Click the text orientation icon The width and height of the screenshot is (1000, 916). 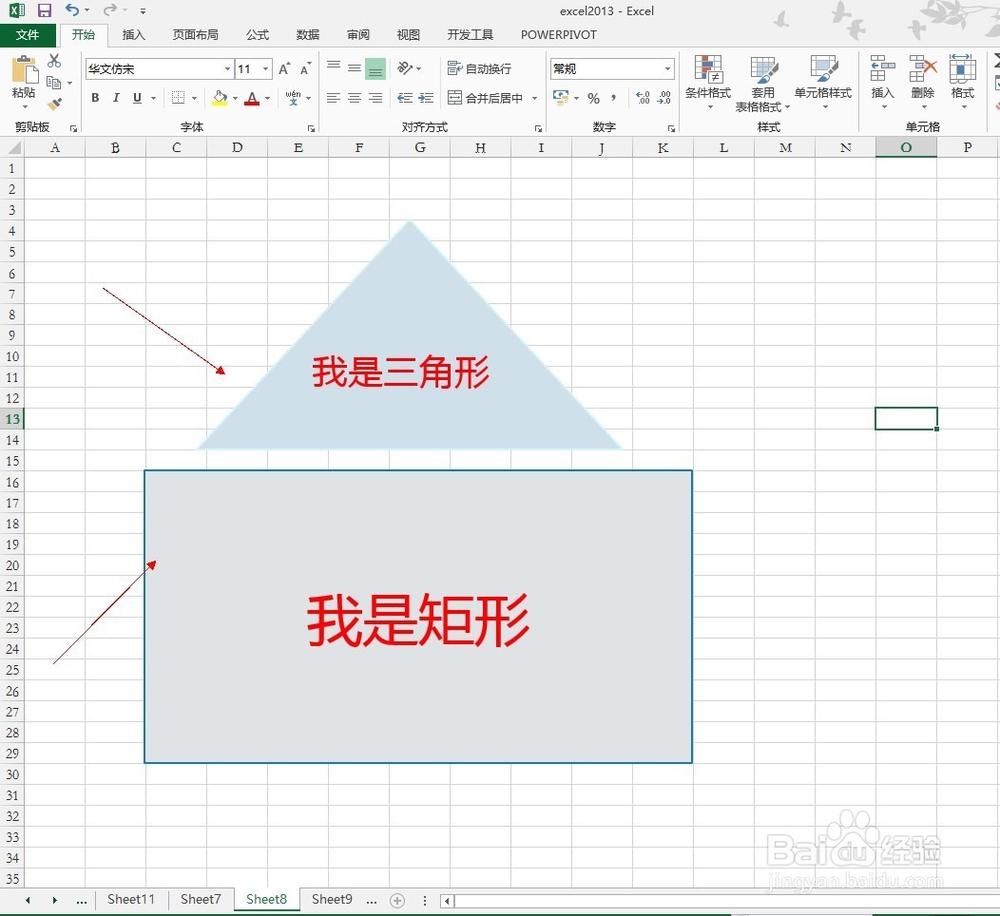point(405,68)
